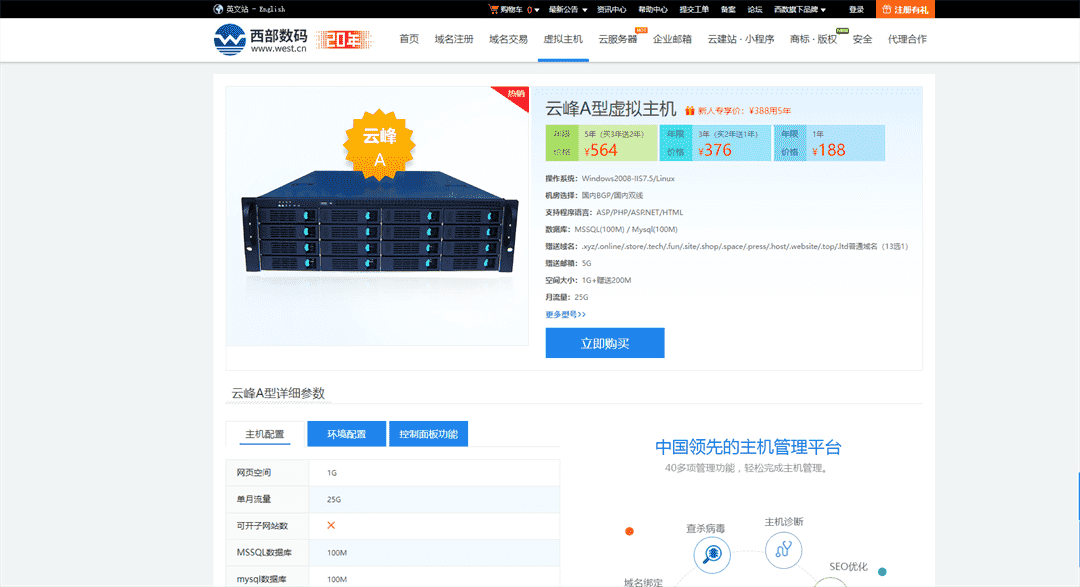Click the 20年 anniversary badge
Image resolution: width=1080 pixels, height=587 pixels.
344,39
